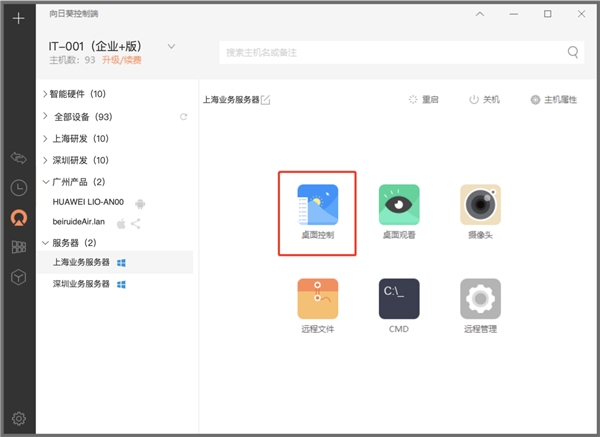Click the collapse-up arrow in title bar
600x437 pixels.
[480, 14]
